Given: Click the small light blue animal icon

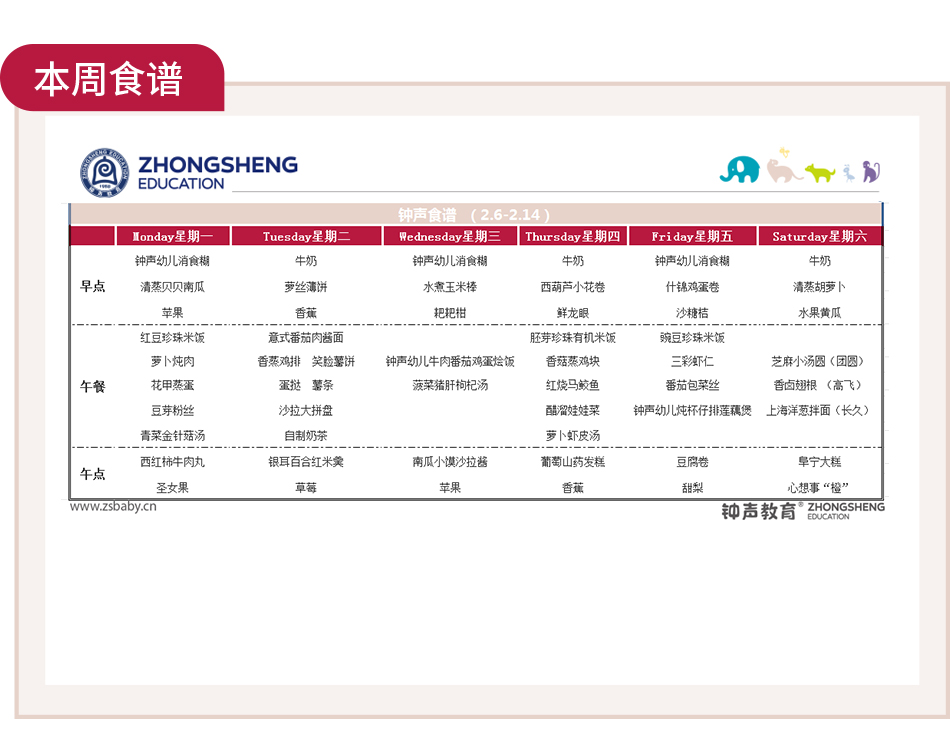Looking at the screenshot, I should [848, 172].
